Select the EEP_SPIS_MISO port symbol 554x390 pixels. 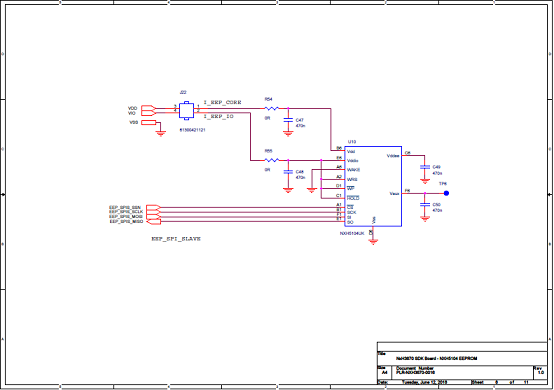click(x=153, y=221)
